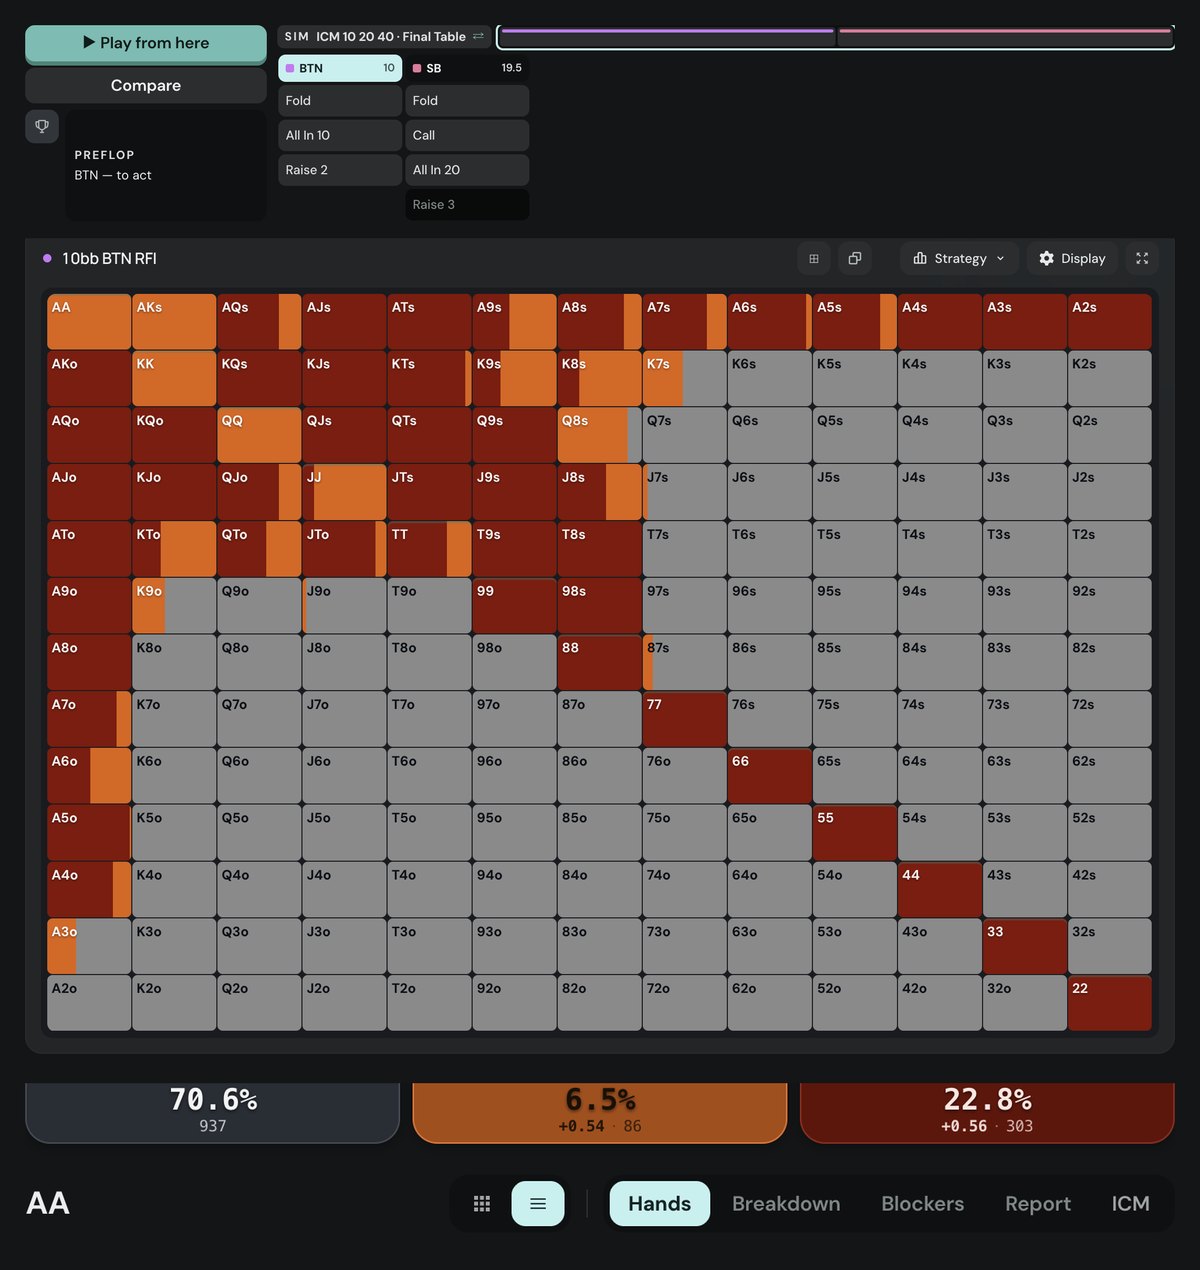Select the A9s hand cell
1200x1270 pixels.
pyautogui.click(x=514, y=322)
